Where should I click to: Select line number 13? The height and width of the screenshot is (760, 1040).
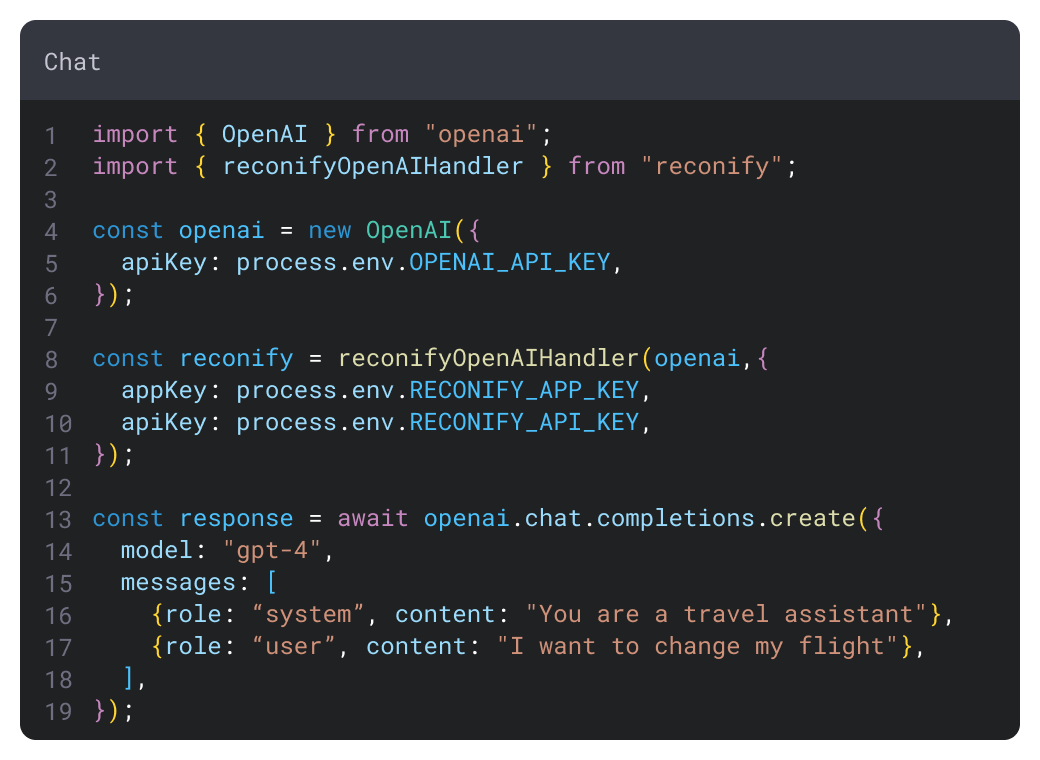[x=57, y=518]
